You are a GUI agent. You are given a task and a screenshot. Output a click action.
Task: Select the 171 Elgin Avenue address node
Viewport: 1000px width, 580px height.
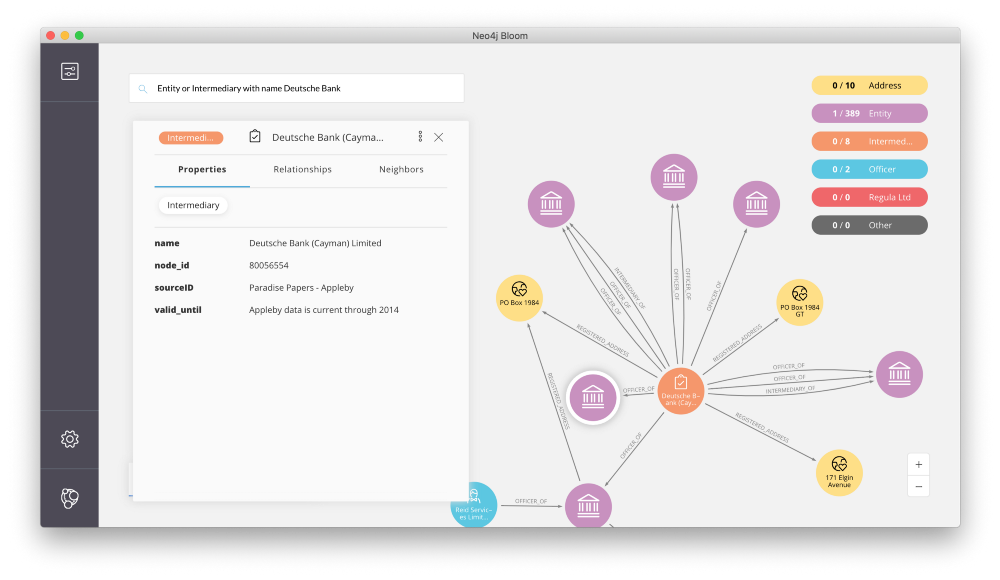click(x=839, y=473)
